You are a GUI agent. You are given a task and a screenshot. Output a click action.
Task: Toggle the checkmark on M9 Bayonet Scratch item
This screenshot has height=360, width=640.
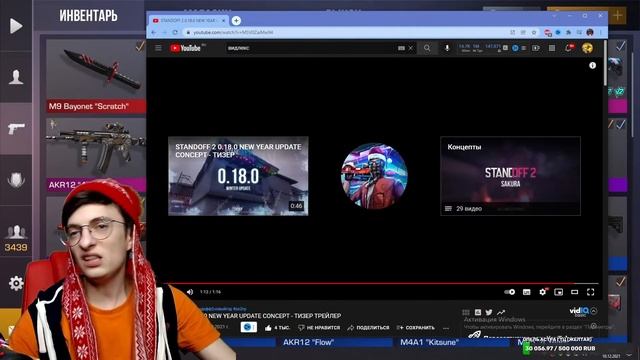tap(140, 47)
